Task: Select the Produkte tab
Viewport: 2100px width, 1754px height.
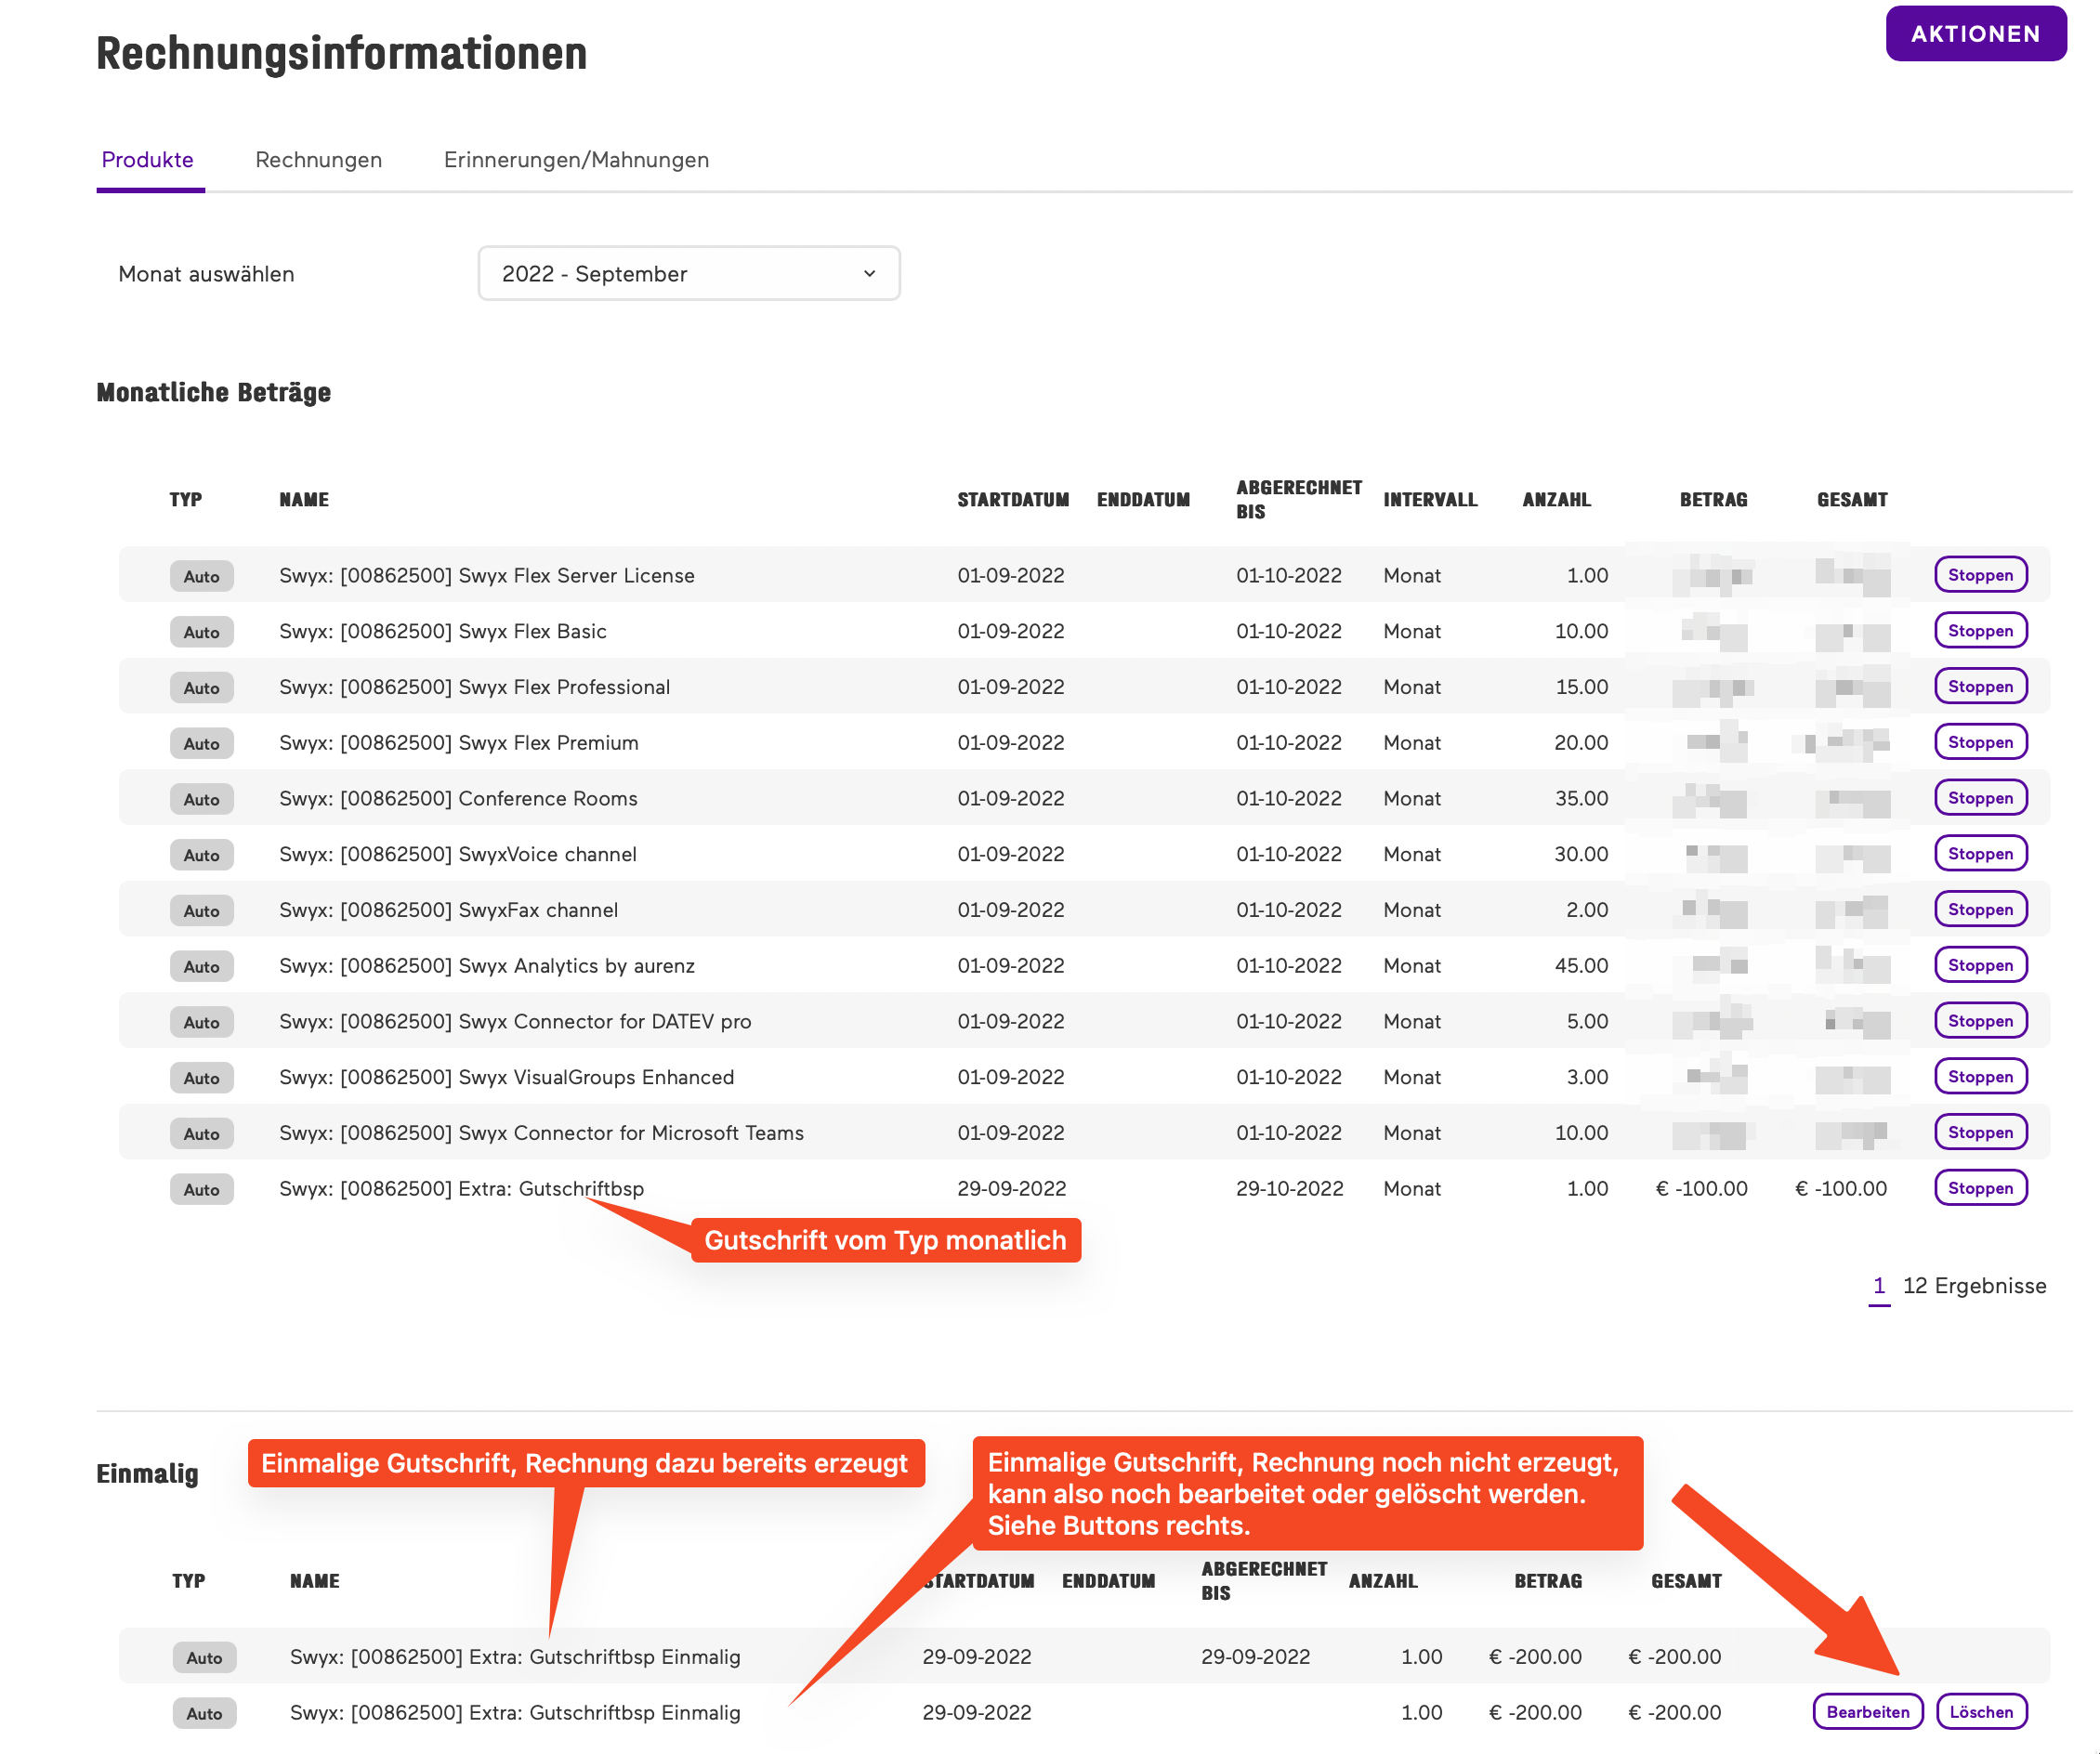Action: (x=148, y=160)
